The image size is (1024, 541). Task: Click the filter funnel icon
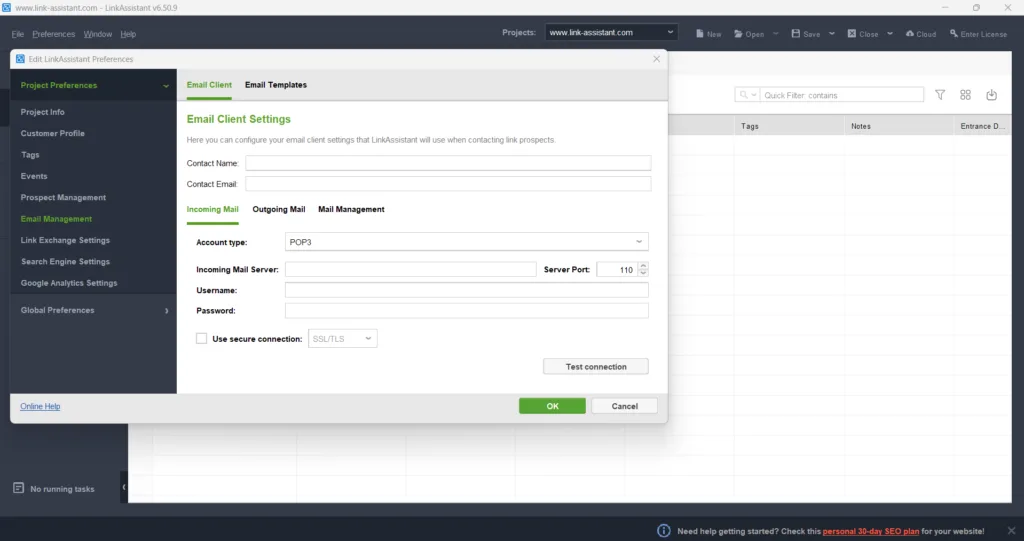[940, 95]
